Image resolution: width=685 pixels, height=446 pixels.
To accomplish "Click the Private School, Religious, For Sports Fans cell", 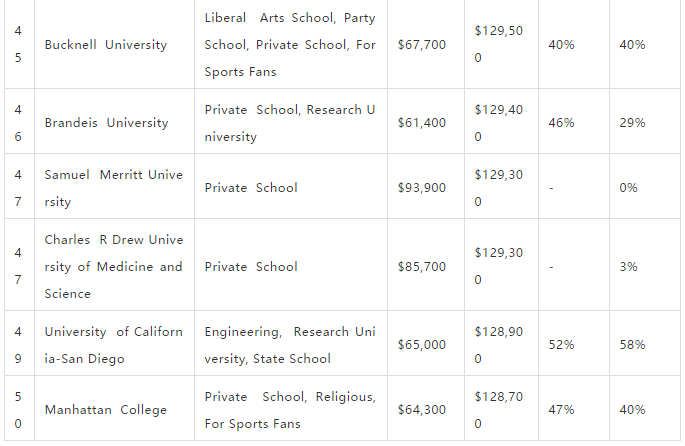I will click(x=291, y=410).
